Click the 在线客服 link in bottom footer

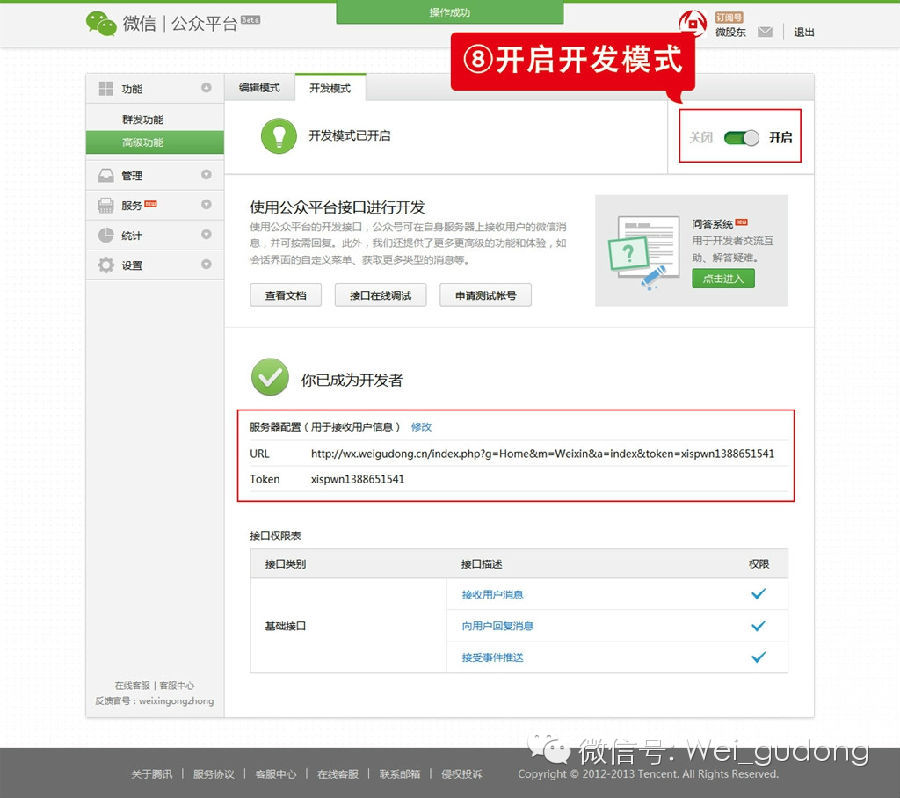338,774
